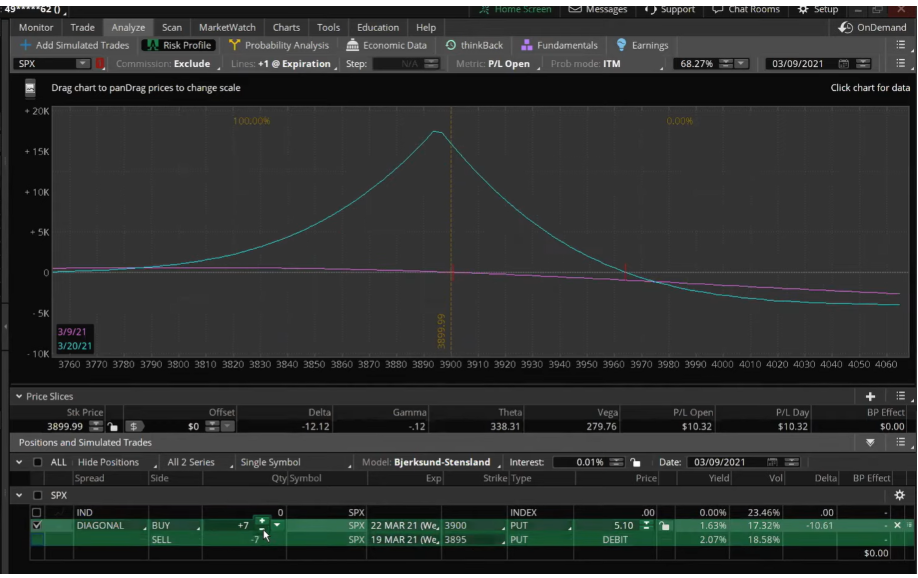
Task: Add a new price slice with plus icon
Action: 870,397
